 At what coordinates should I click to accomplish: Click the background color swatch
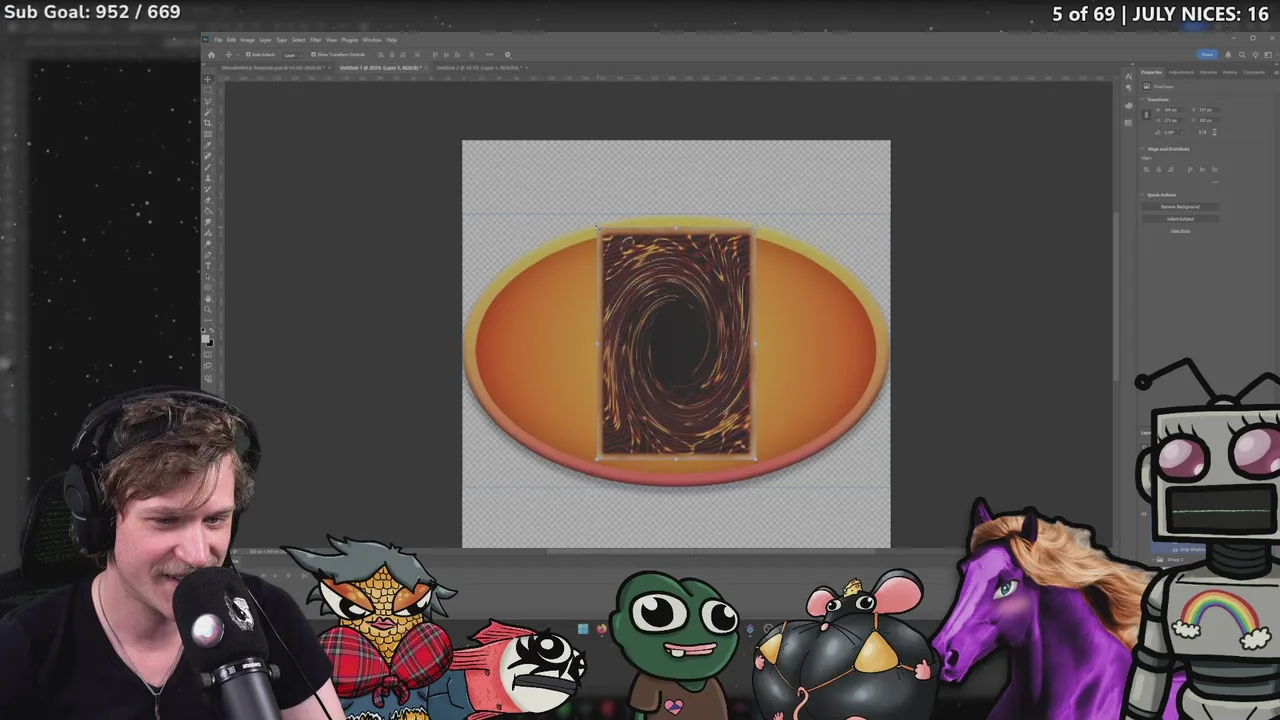pyautogui.click(x=210, y=344)
